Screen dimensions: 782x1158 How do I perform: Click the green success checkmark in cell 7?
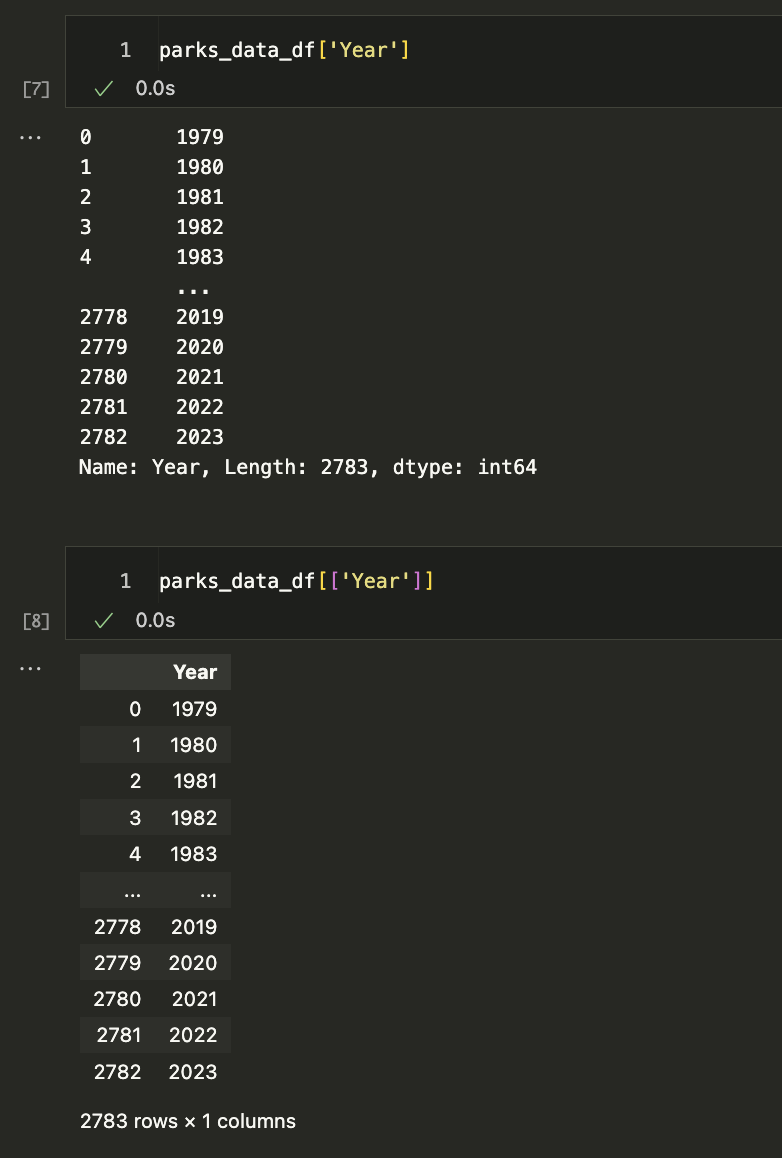[103, 89]
